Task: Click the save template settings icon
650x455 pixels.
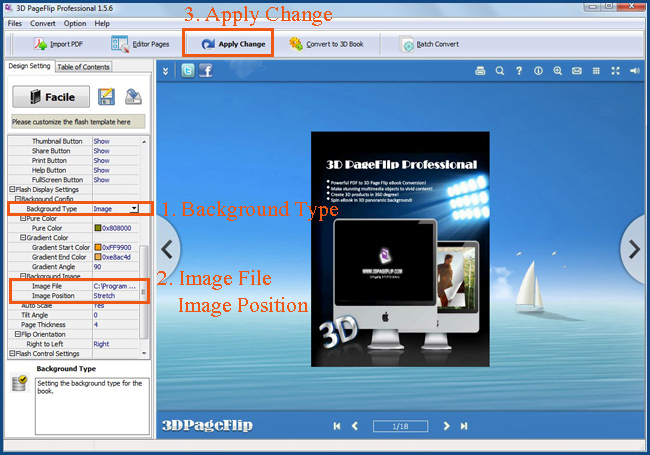Action: pyautogui.click(x=107, y=97)
